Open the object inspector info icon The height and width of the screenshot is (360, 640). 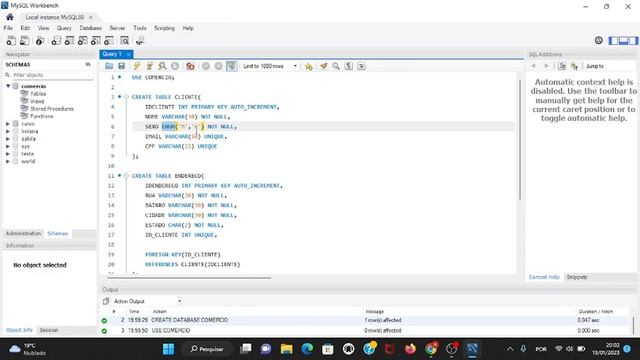pos(40,40)
